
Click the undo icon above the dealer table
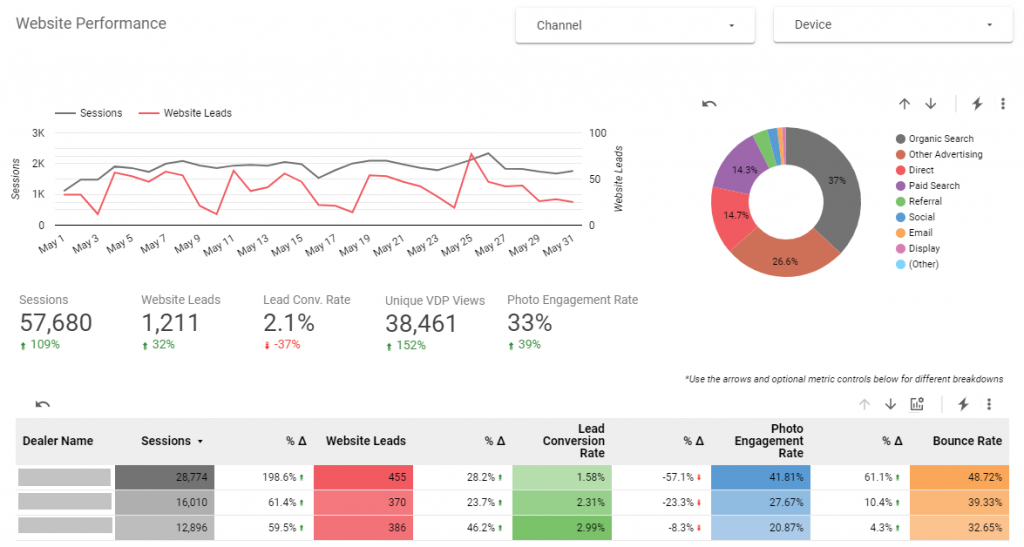click(x=43, y=404)
